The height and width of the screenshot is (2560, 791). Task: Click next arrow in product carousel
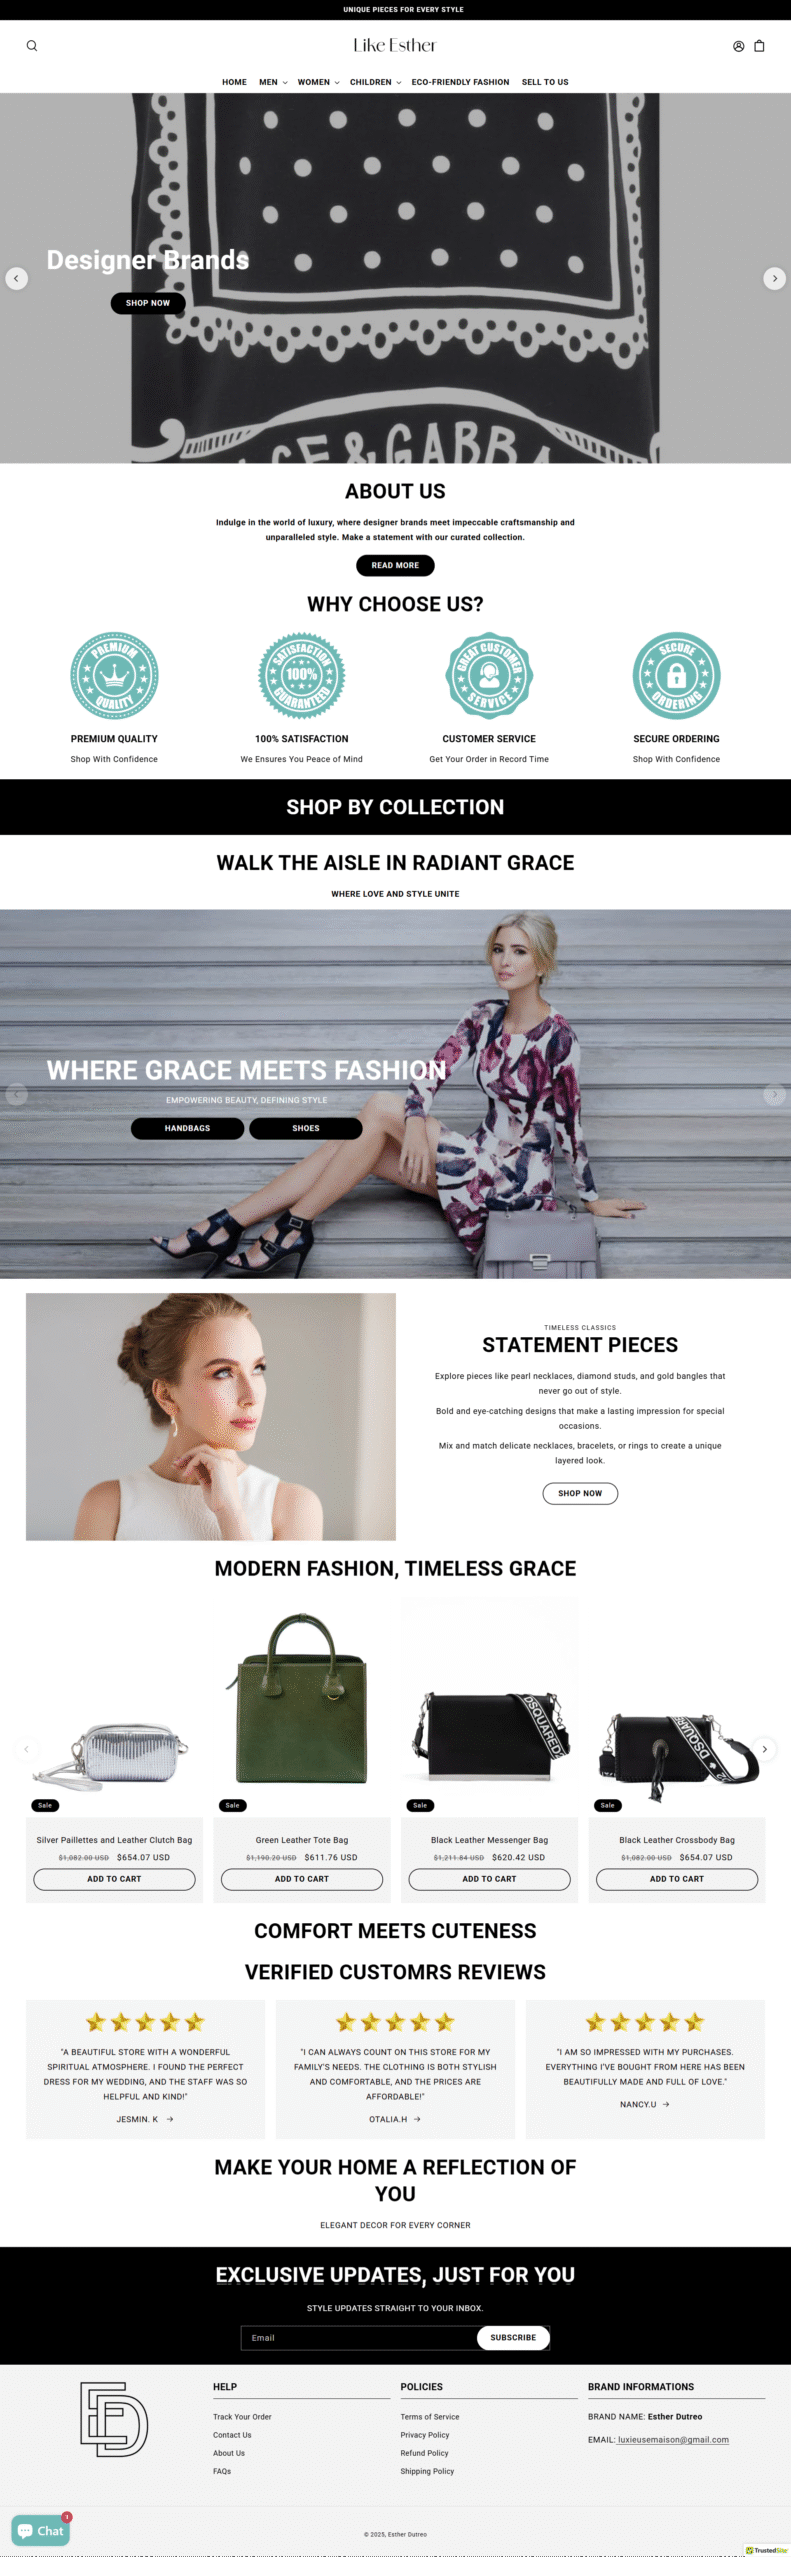click(x=764, y=1749)
